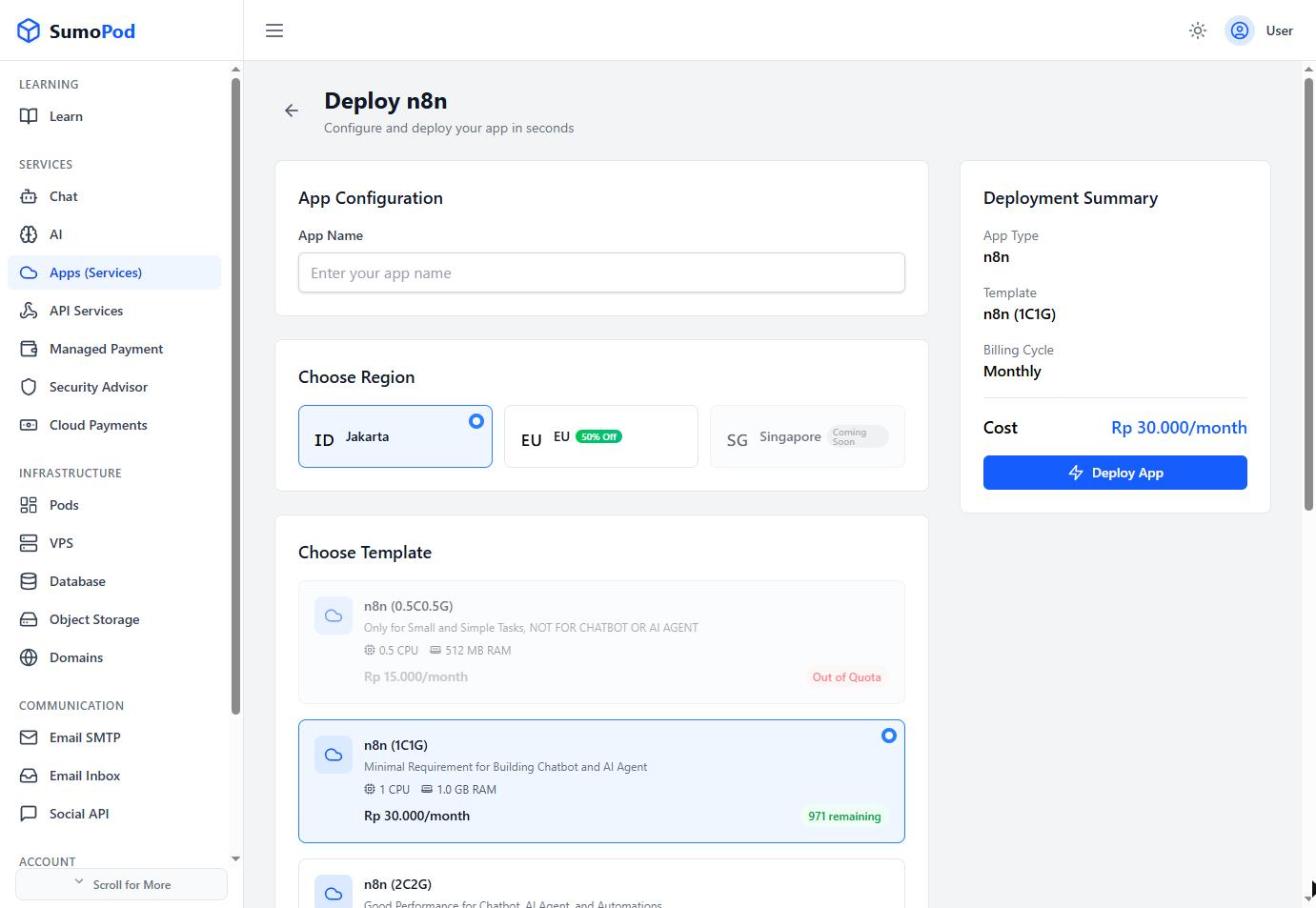This screenshot has width=1316, height=908.
Task: Expand sidebar with Scroll for More
Action: pos(121,884)
